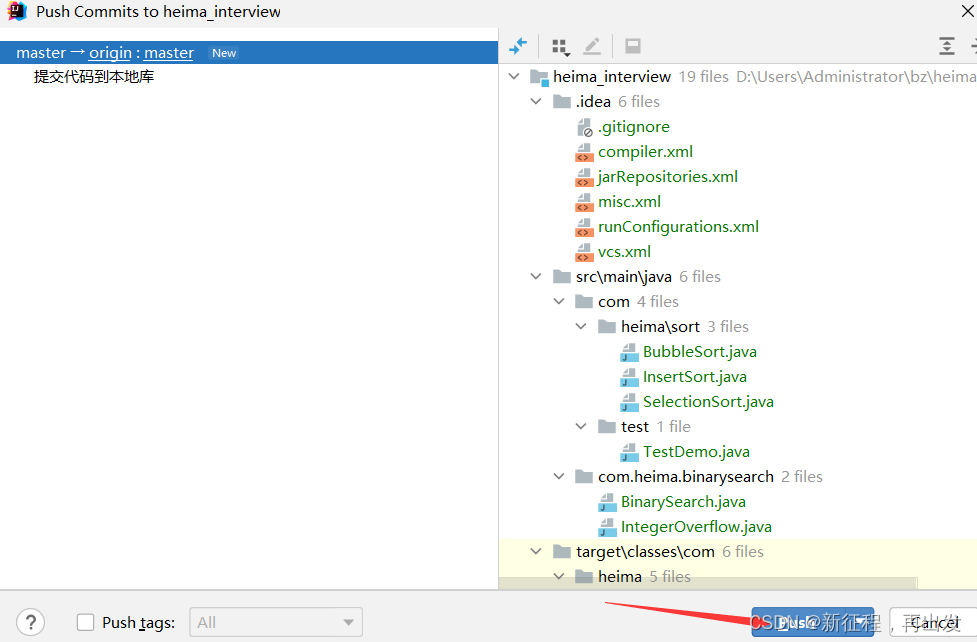Click the origin remote link
The width and height of the screenshot is (977, 642).
(x=110, y=53)
